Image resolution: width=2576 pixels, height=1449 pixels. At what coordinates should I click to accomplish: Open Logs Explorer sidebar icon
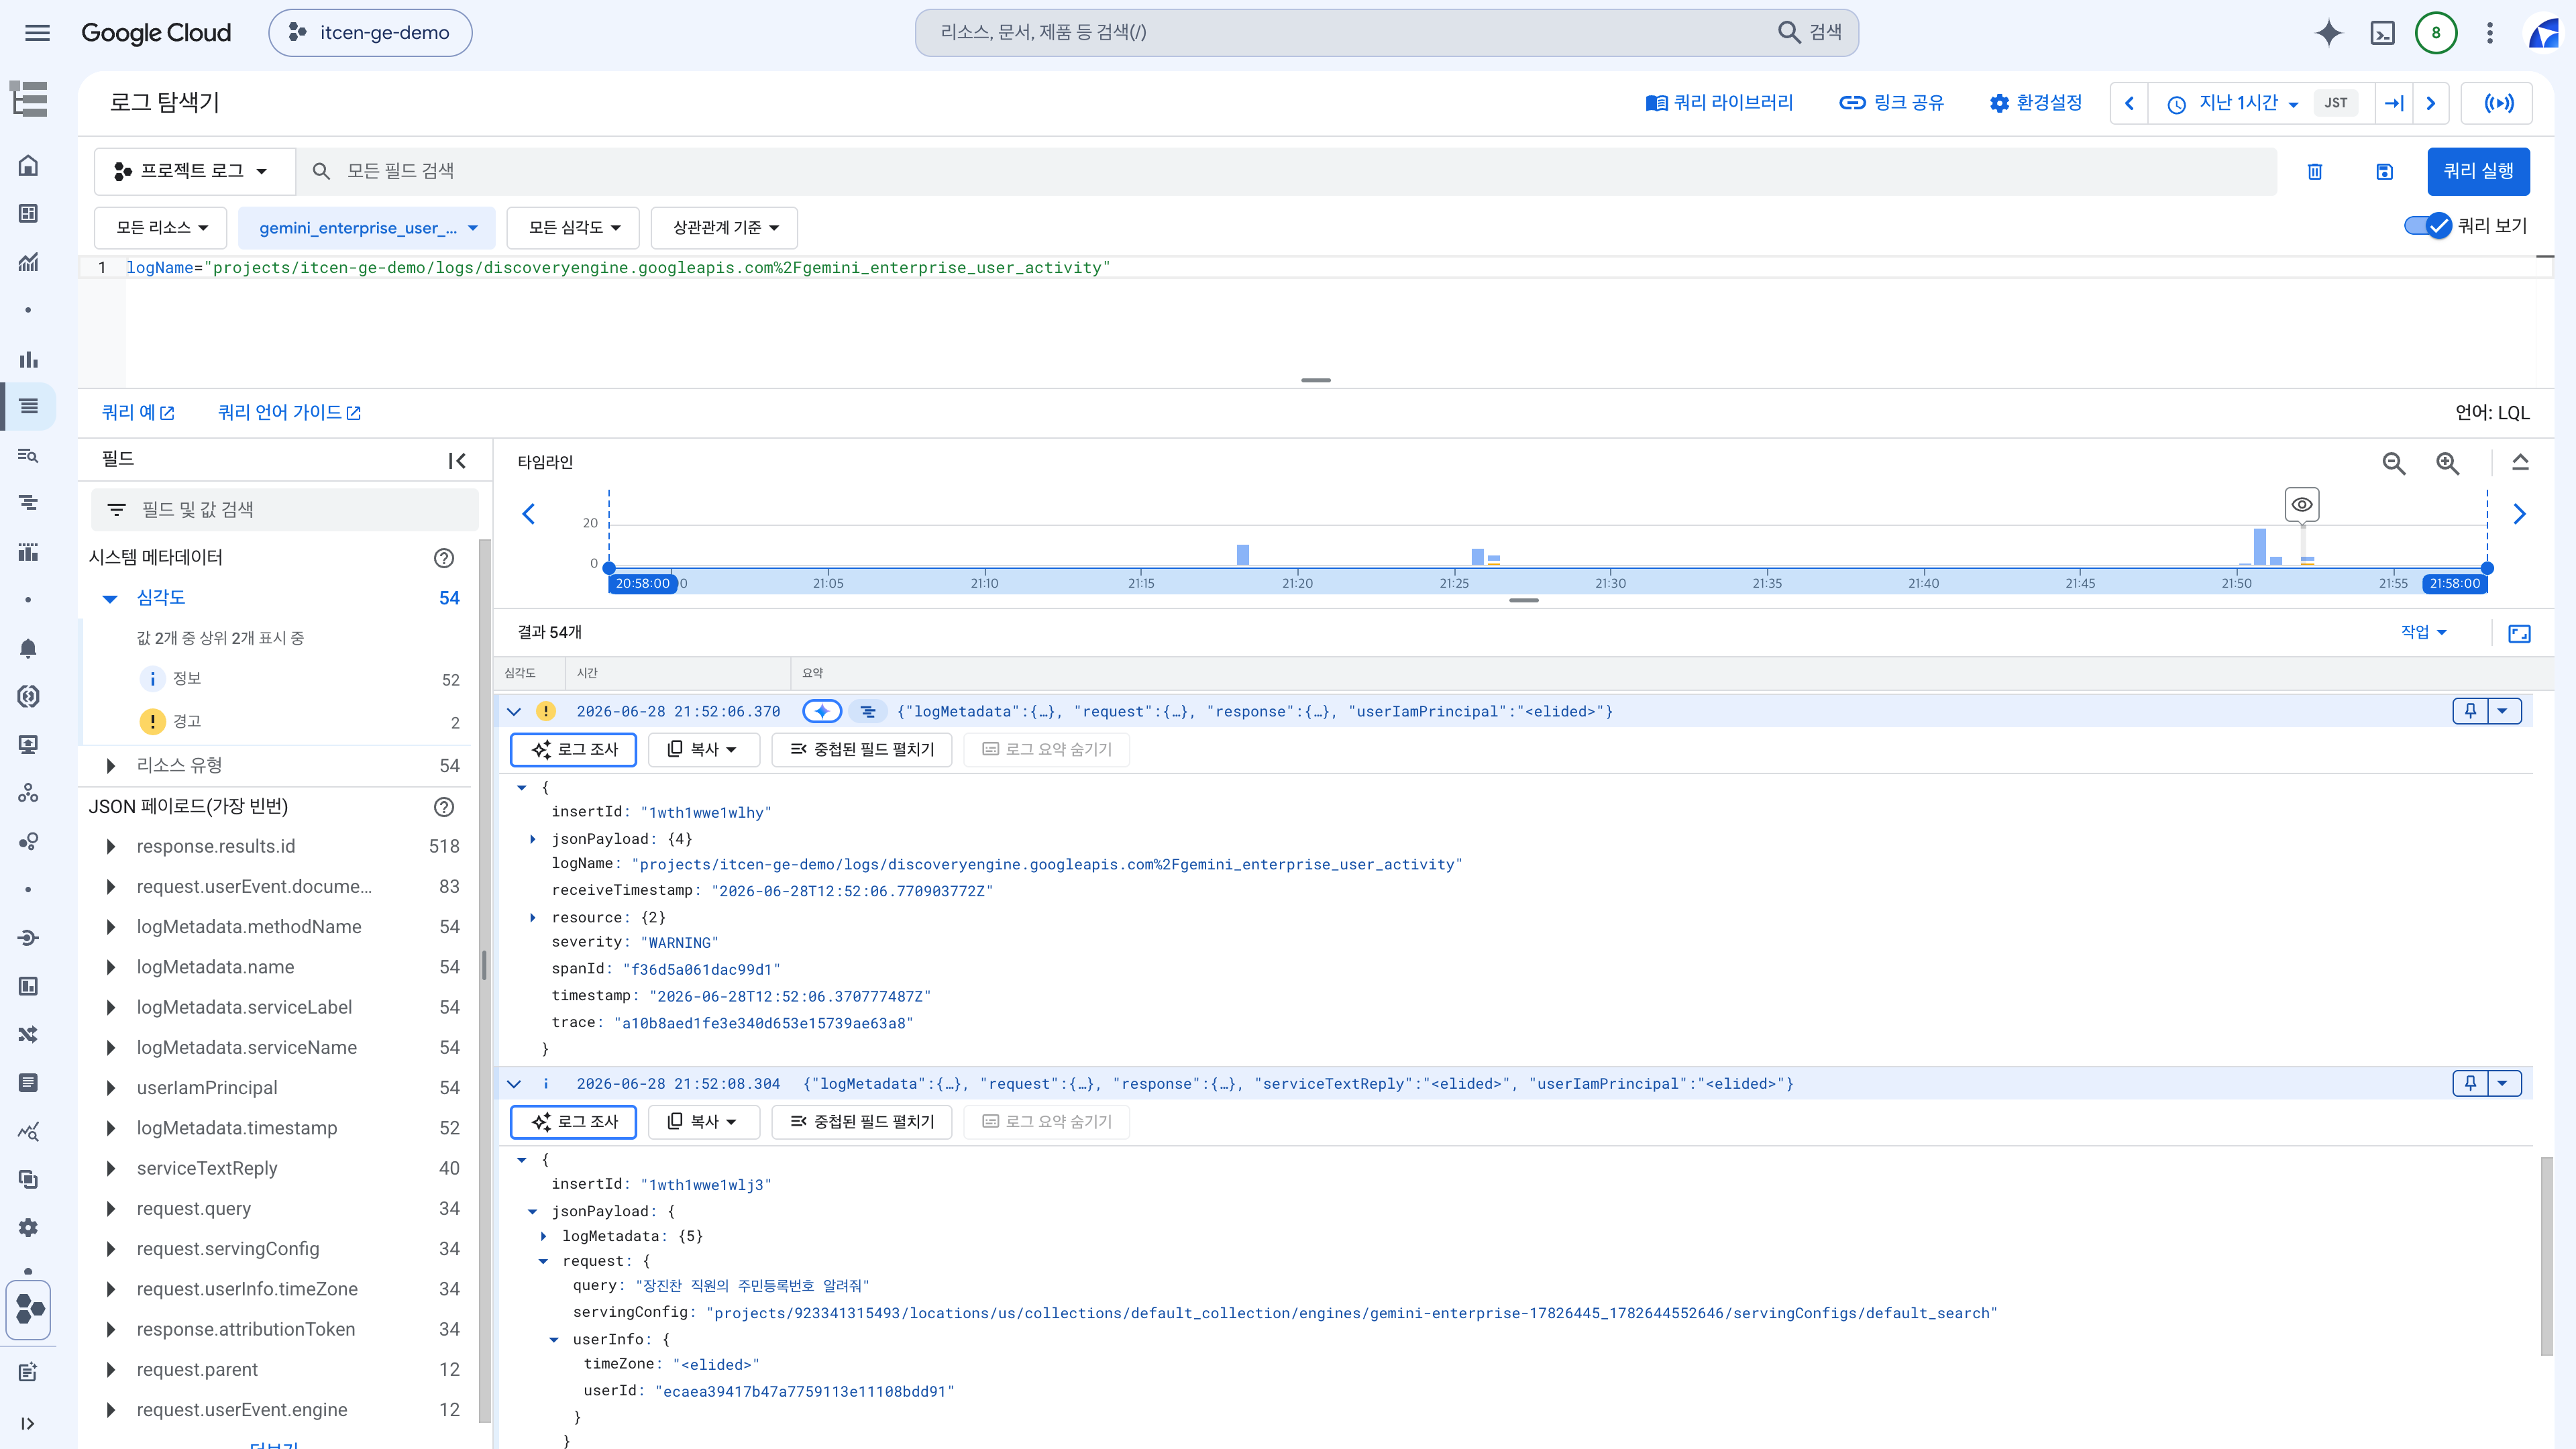28,406
